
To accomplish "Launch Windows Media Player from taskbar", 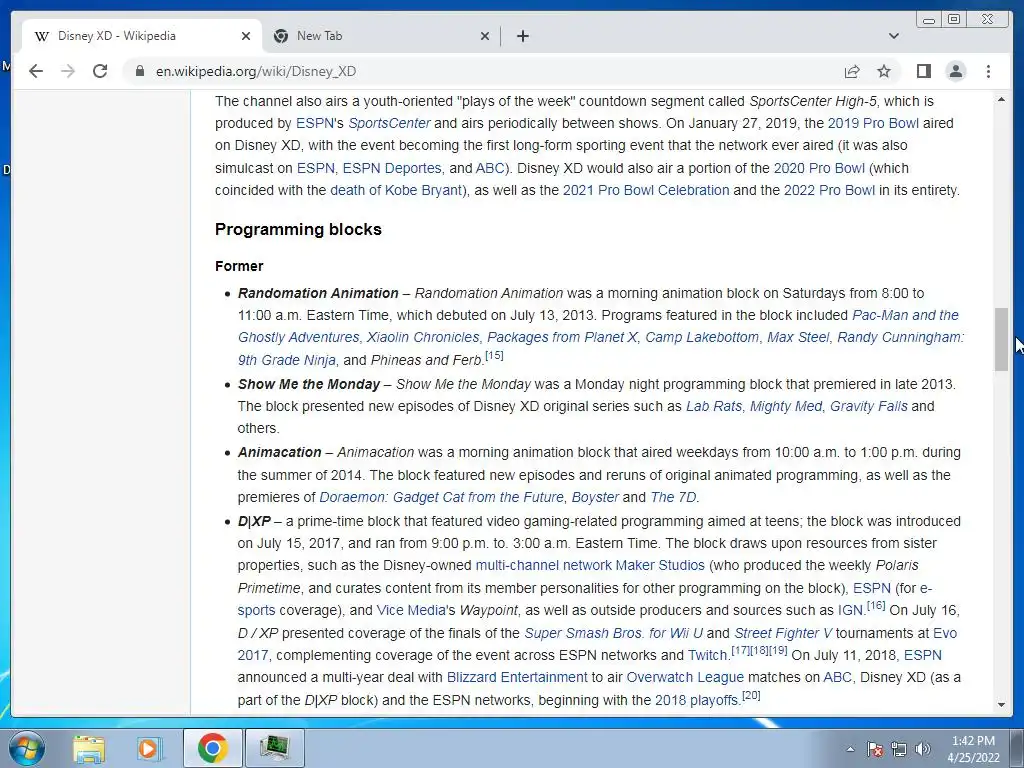I will tap(148, 748).
